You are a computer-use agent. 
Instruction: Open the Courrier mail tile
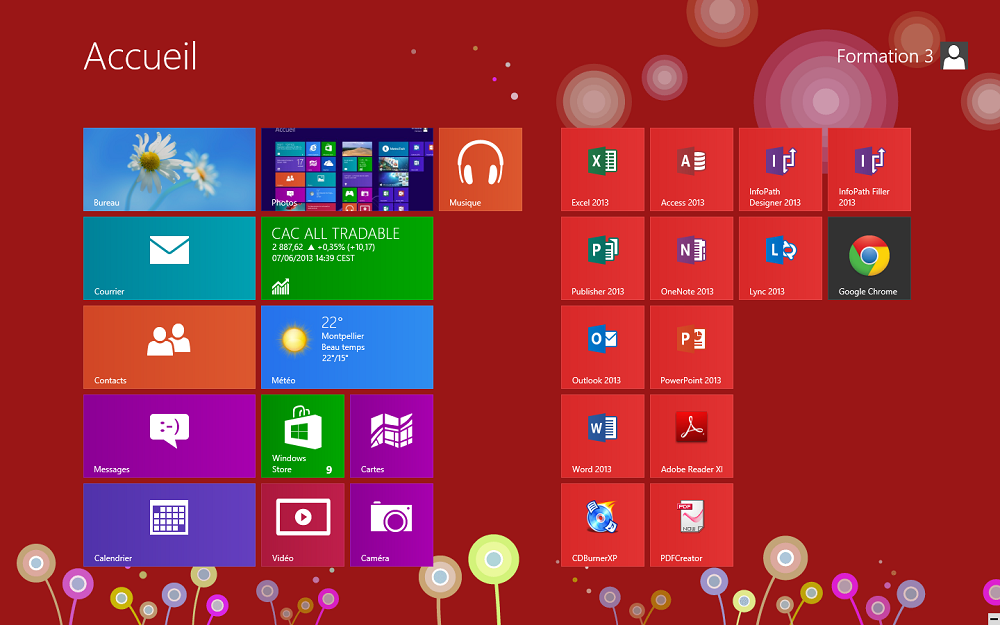[169, 258]
